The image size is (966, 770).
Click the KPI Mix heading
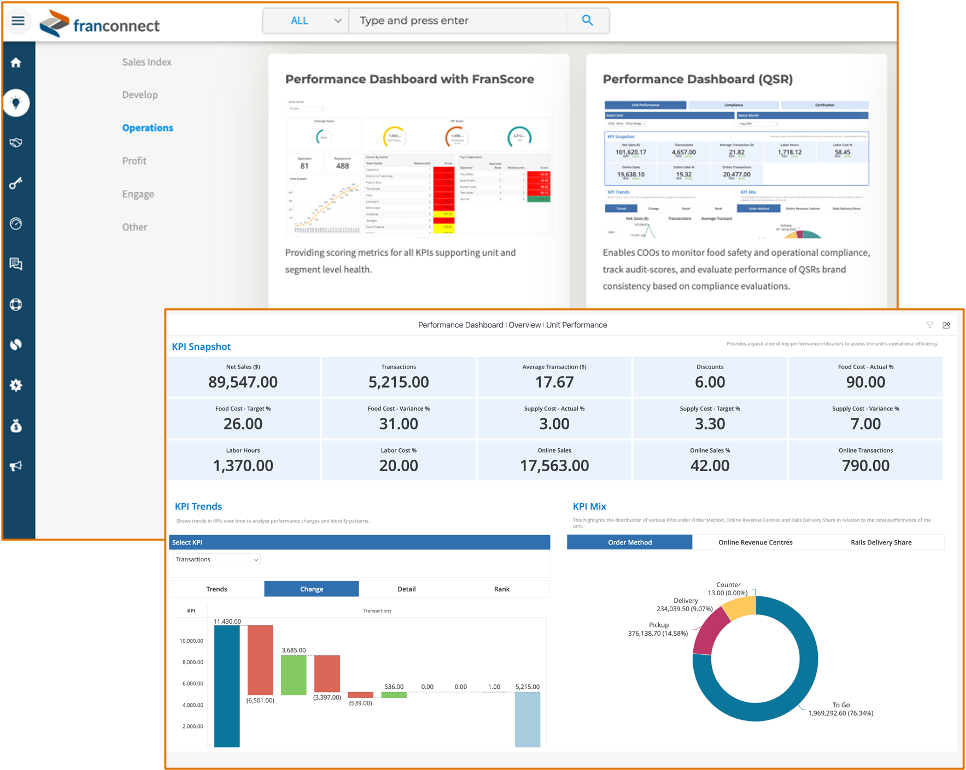point(590,506)
